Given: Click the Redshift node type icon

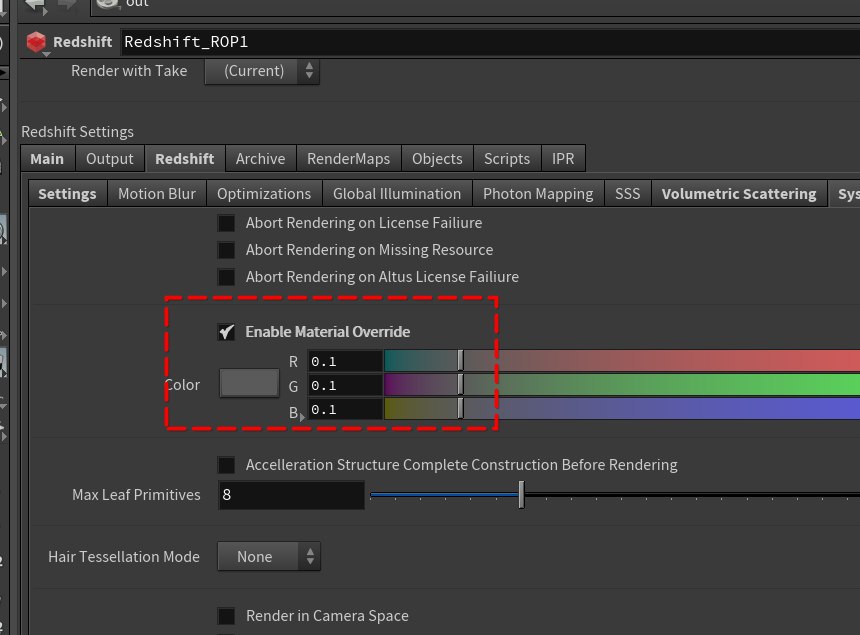Looking at the screenshot, I should (x=36, y=42).
